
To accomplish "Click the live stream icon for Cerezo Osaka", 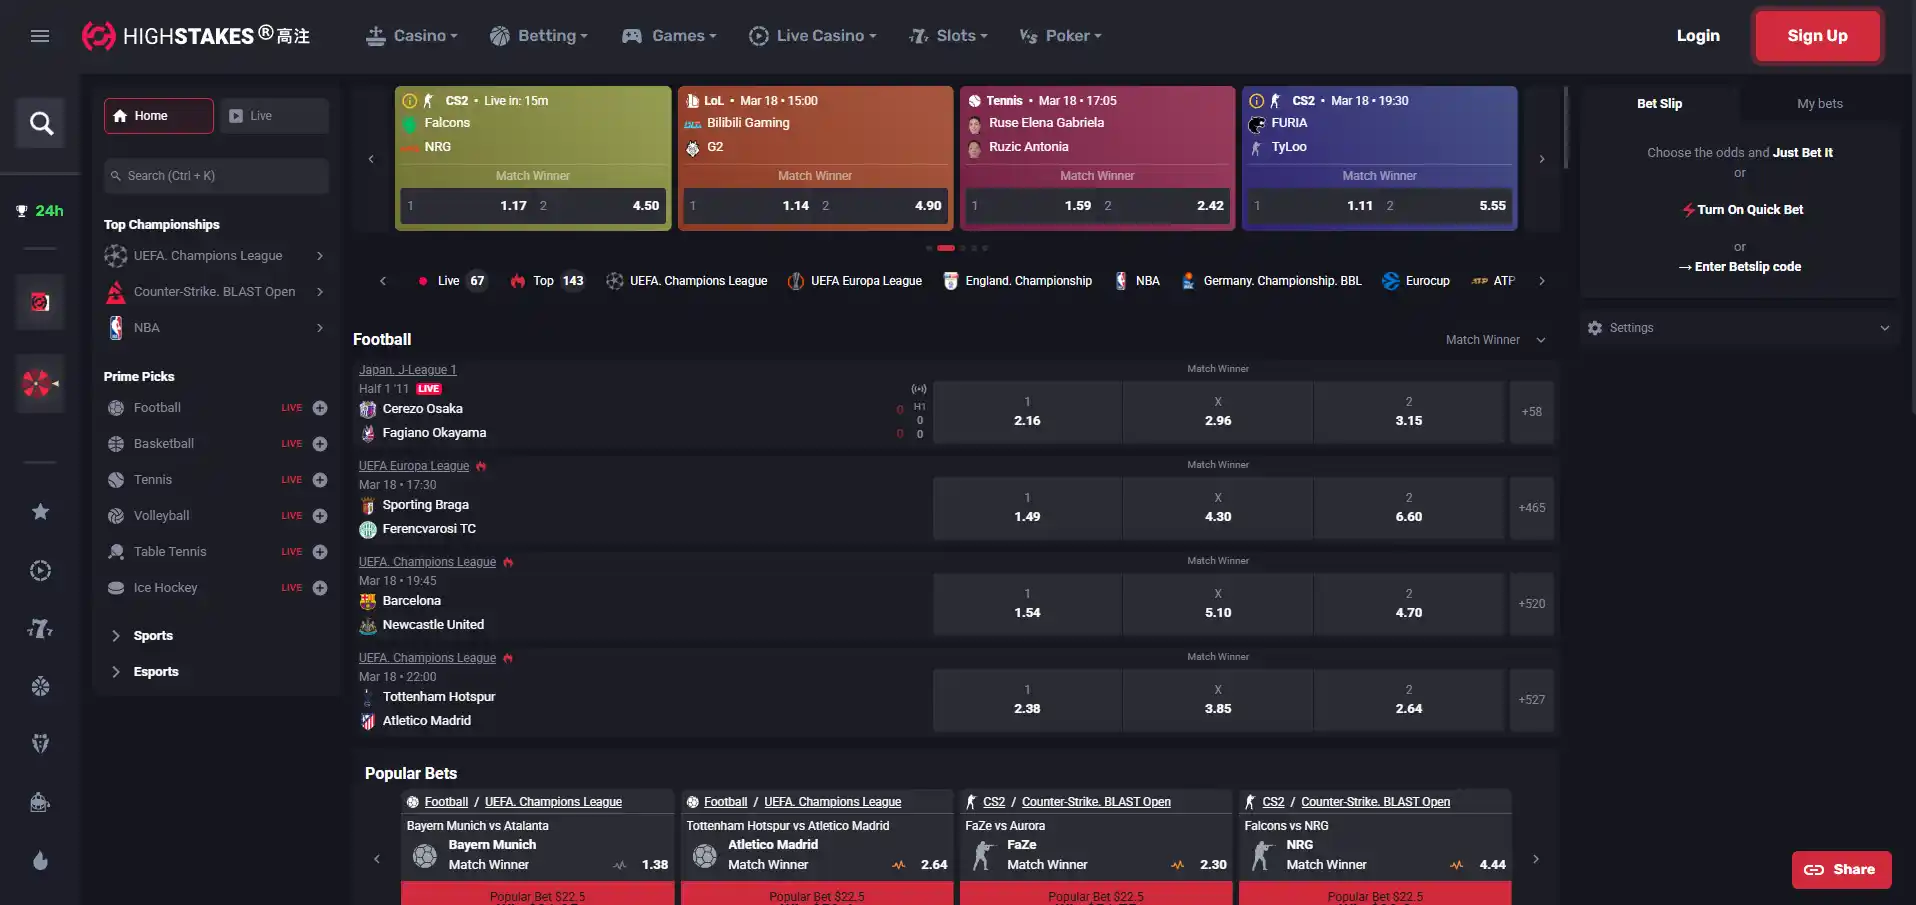I will 919,389.
